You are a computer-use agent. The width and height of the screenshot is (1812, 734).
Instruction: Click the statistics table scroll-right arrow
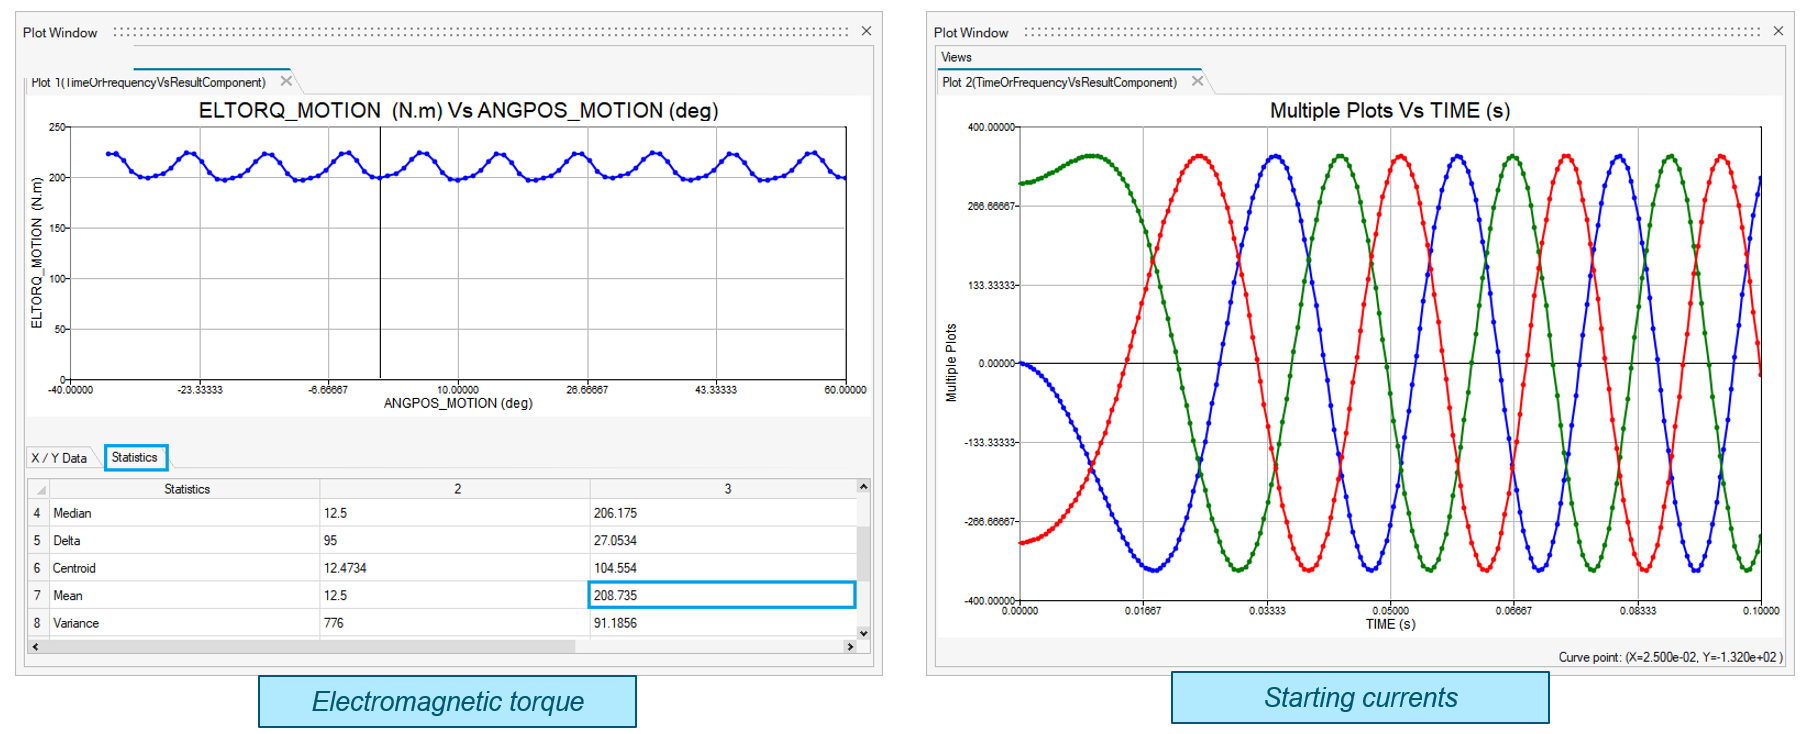851,647
